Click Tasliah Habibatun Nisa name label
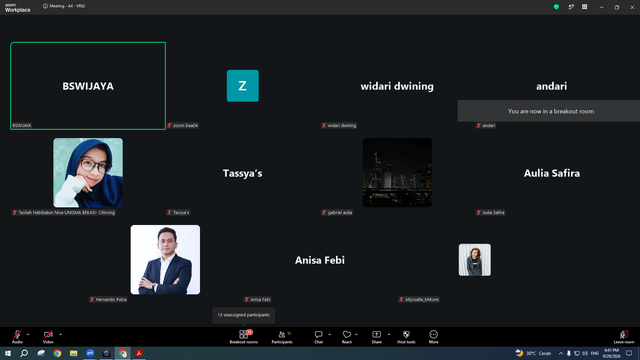 pos(64,212)
